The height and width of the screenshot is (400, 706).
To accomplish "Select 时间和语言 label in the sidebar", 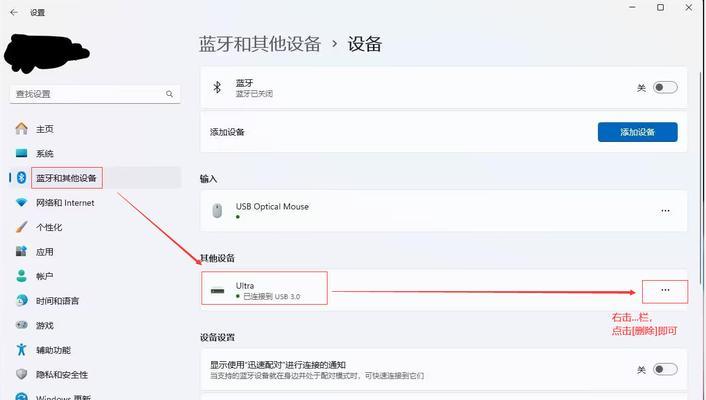I will click(x=58, y=301).
